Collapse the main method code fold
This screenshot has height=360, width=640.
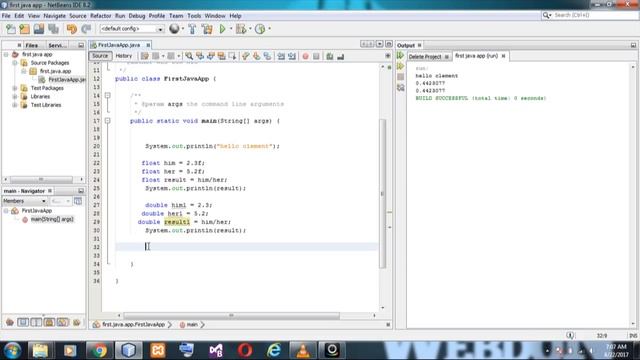[107, 121]
